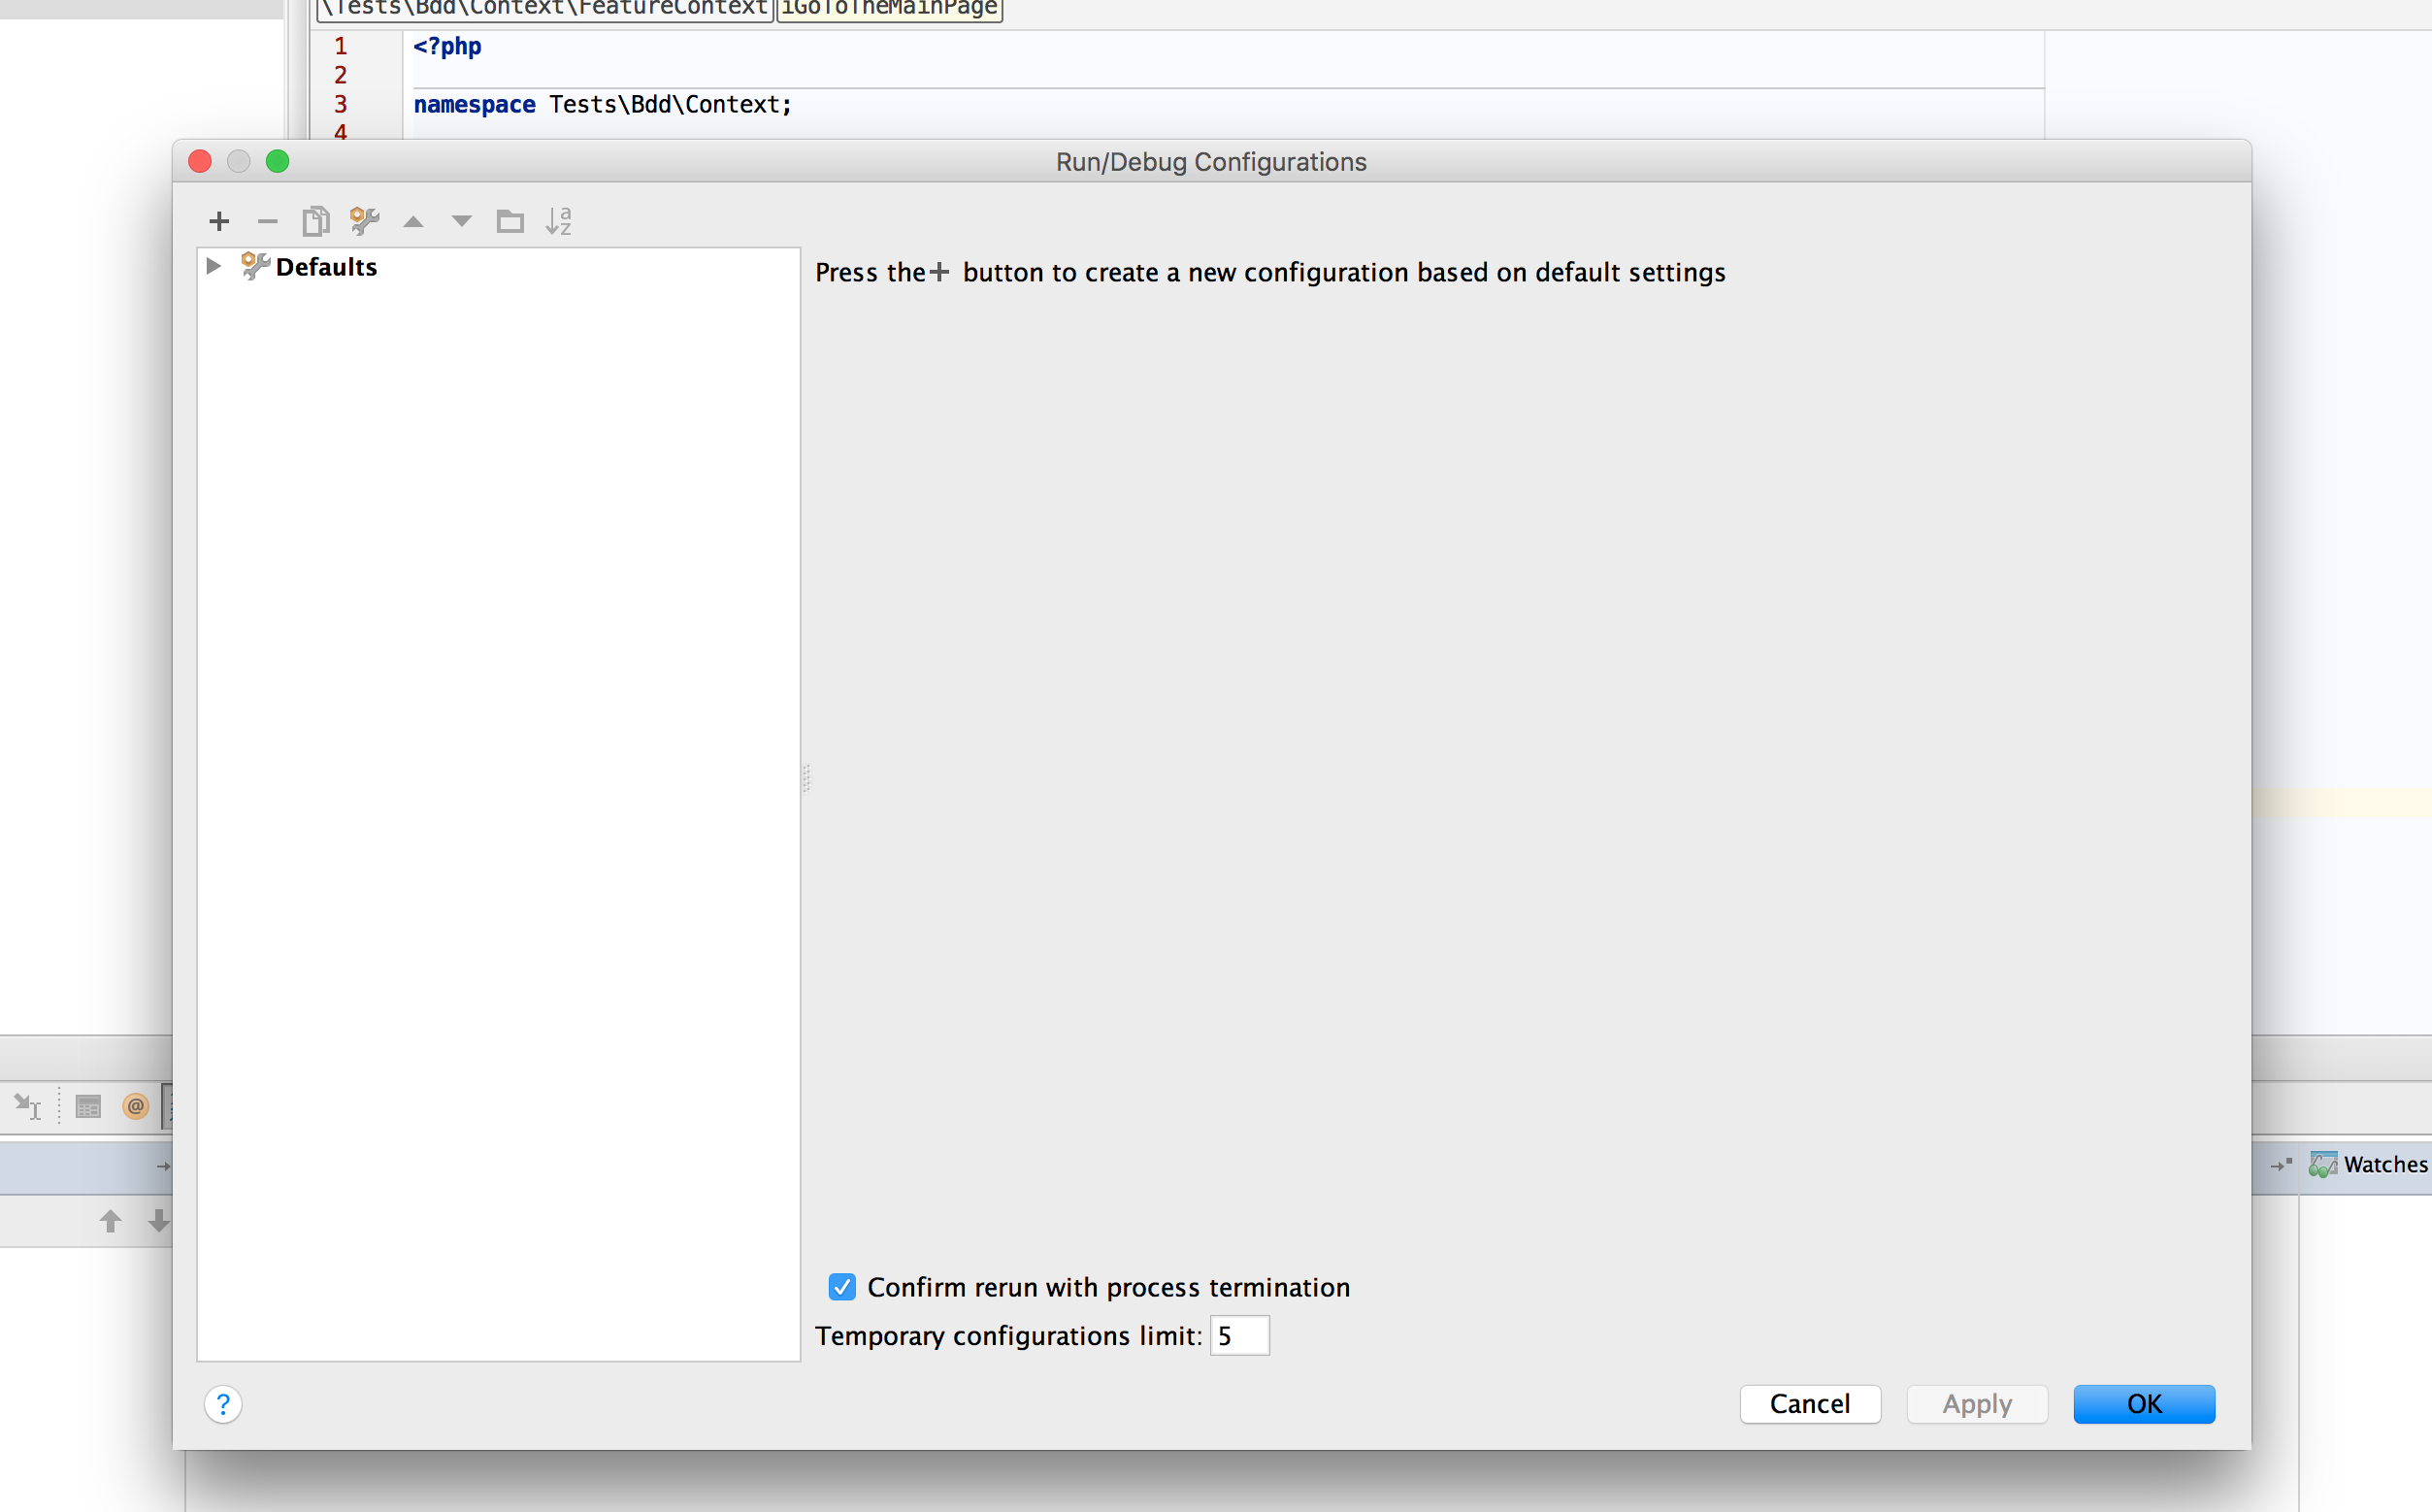Copy the selected configuration

click(x=316, y=221)
